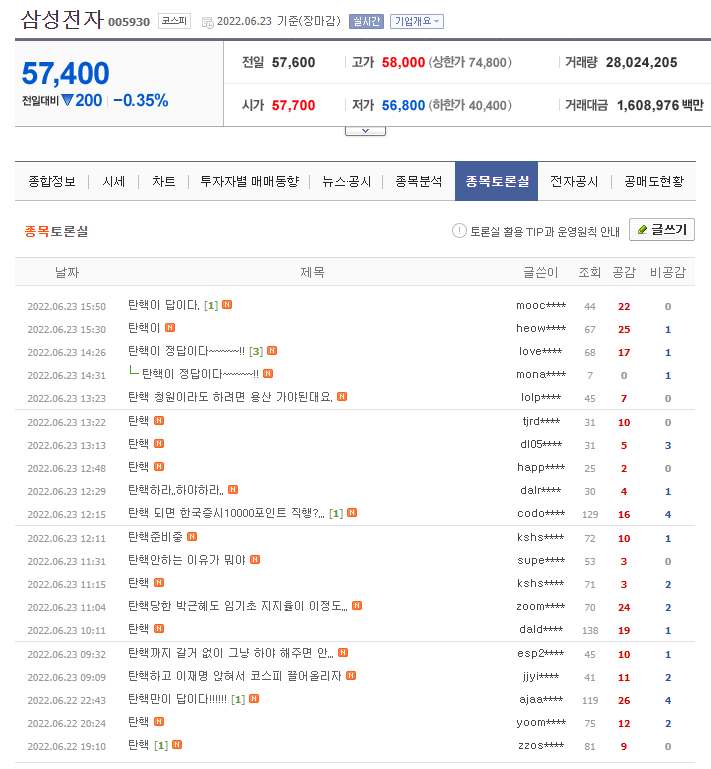Click the info icon beside 토론실 활용 TIP
The height and width of the screenshot is (769, 711).
[x=459, y=231]
